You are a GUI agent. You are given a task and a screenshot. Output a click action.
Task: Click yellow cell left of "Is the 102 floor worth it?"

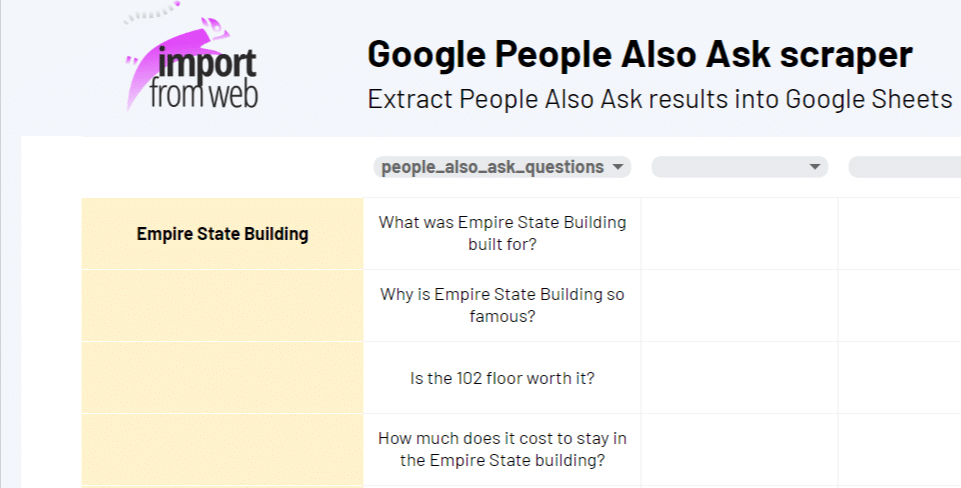coord(222,378)
